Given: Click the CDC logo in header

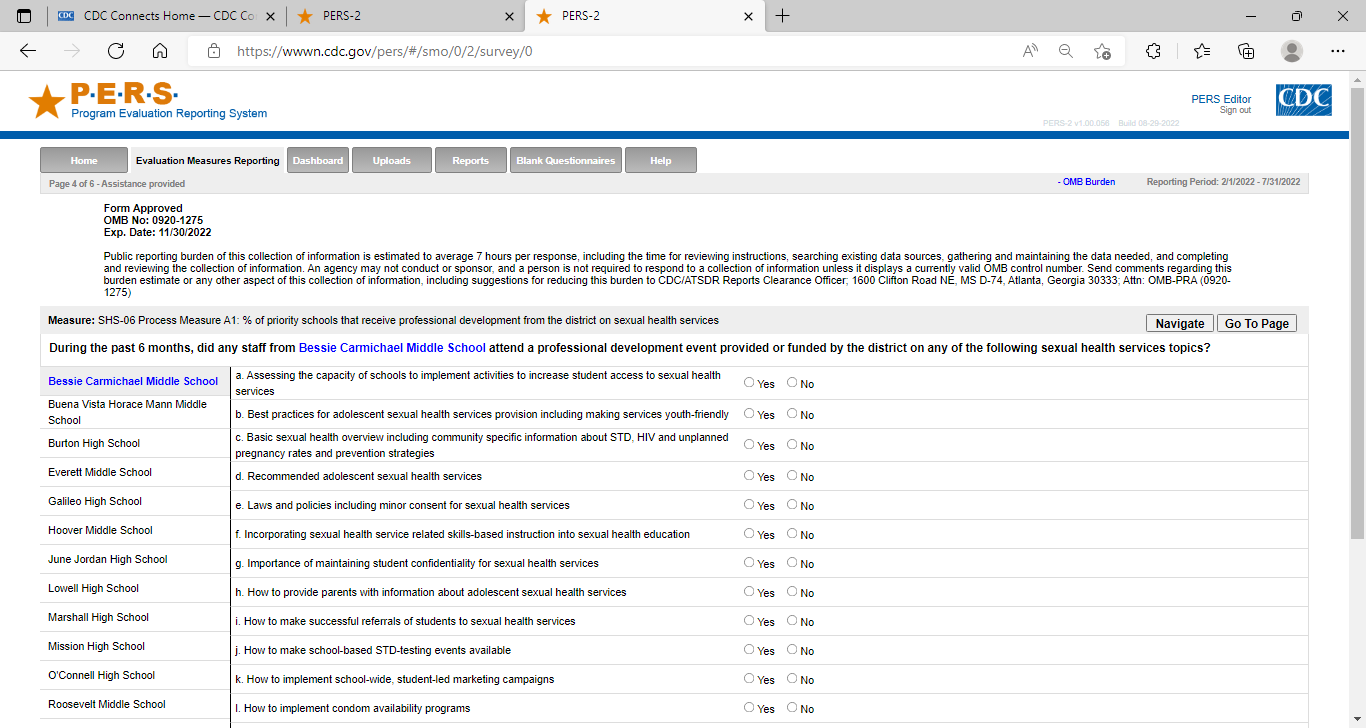Looking at the screenshot, I should pos(1303,100).
